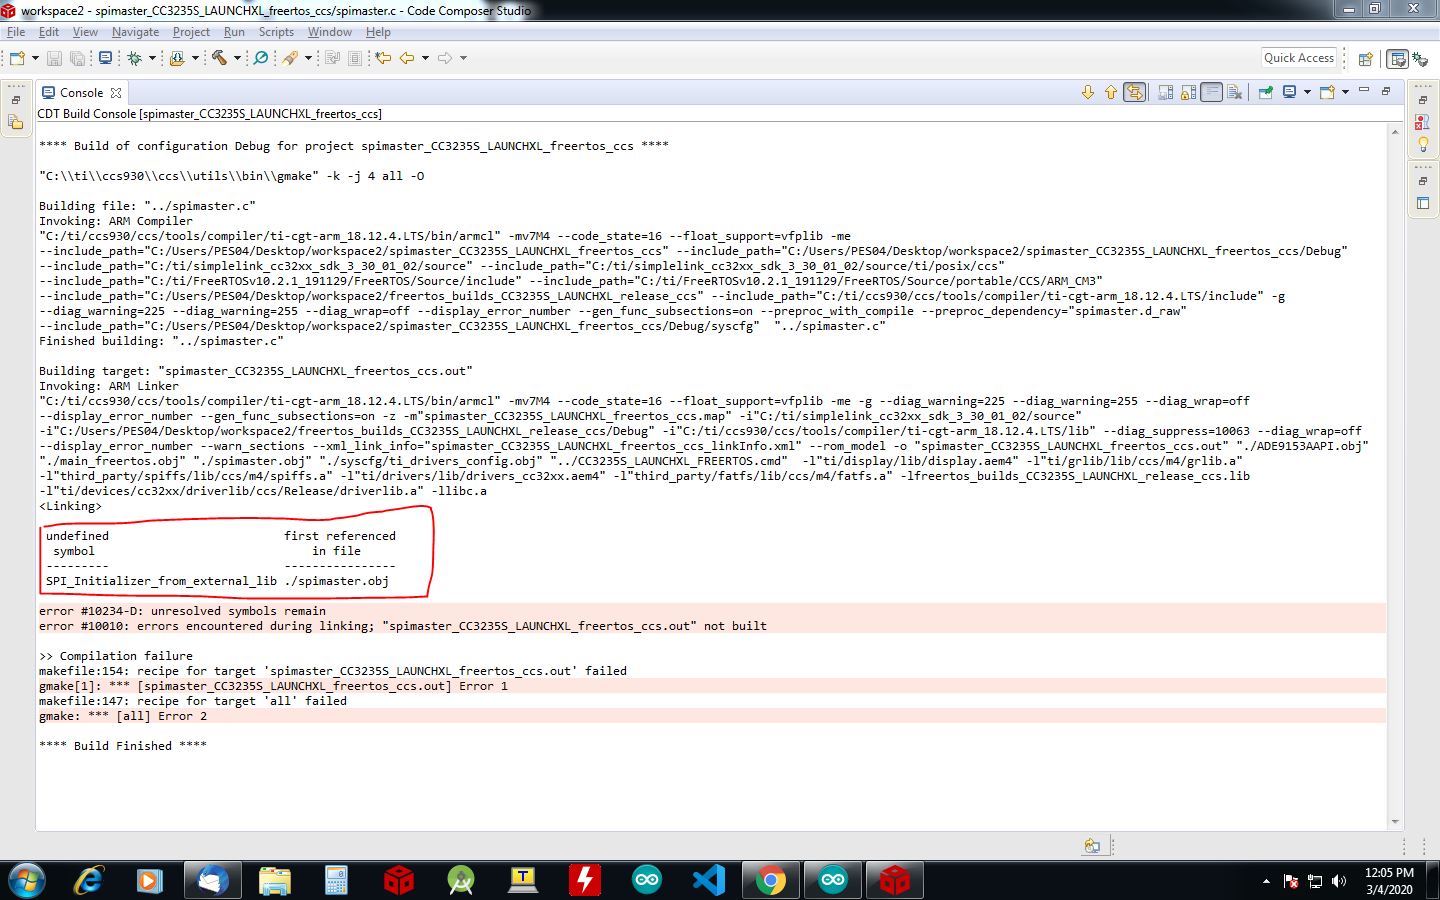Viewport: 1440px width, 900px height.
Task: Expand the Build hammer dropdown arrow
Action: 237,58
